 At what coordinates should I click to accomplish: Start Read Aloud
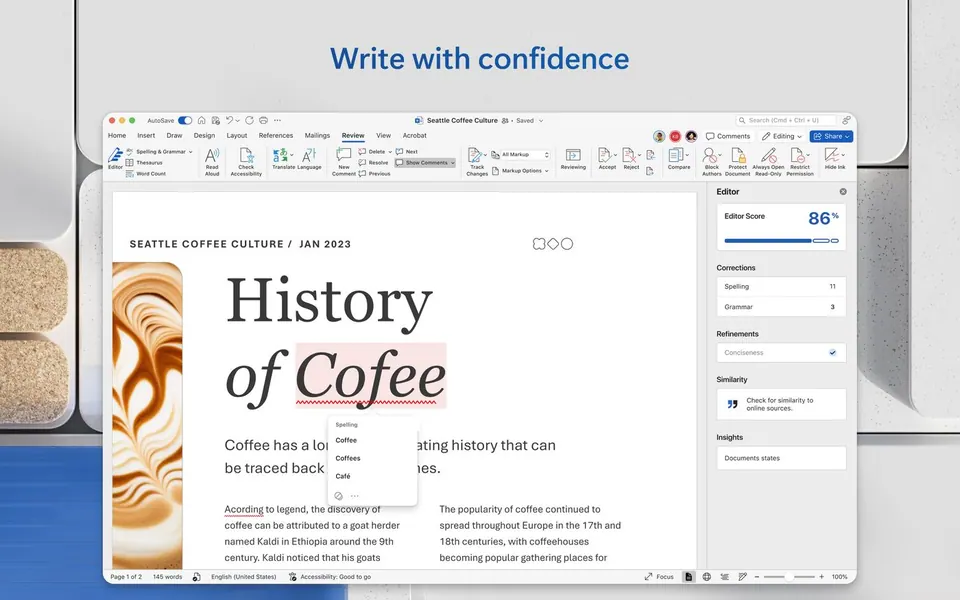[x=212, y=162]
